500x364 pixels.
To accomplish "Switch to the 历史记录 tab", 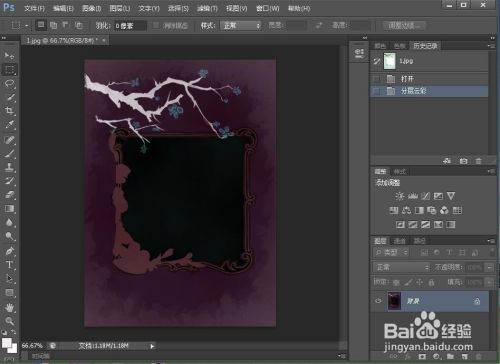I will click(x=425, y=46).
